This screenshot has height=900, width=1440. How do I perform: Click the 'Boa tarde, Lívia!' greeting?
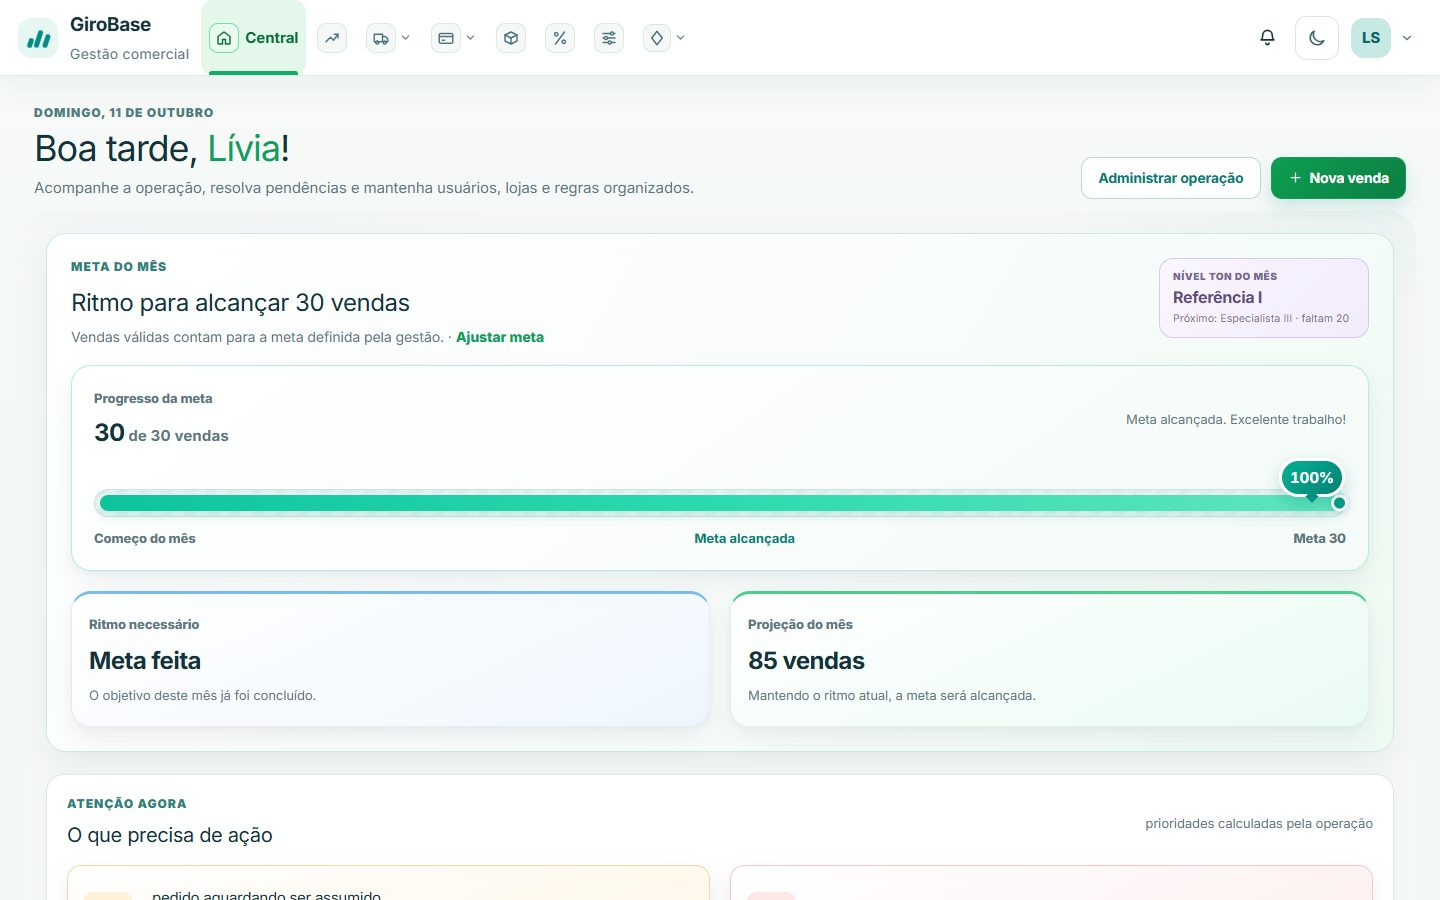(162, 149)
